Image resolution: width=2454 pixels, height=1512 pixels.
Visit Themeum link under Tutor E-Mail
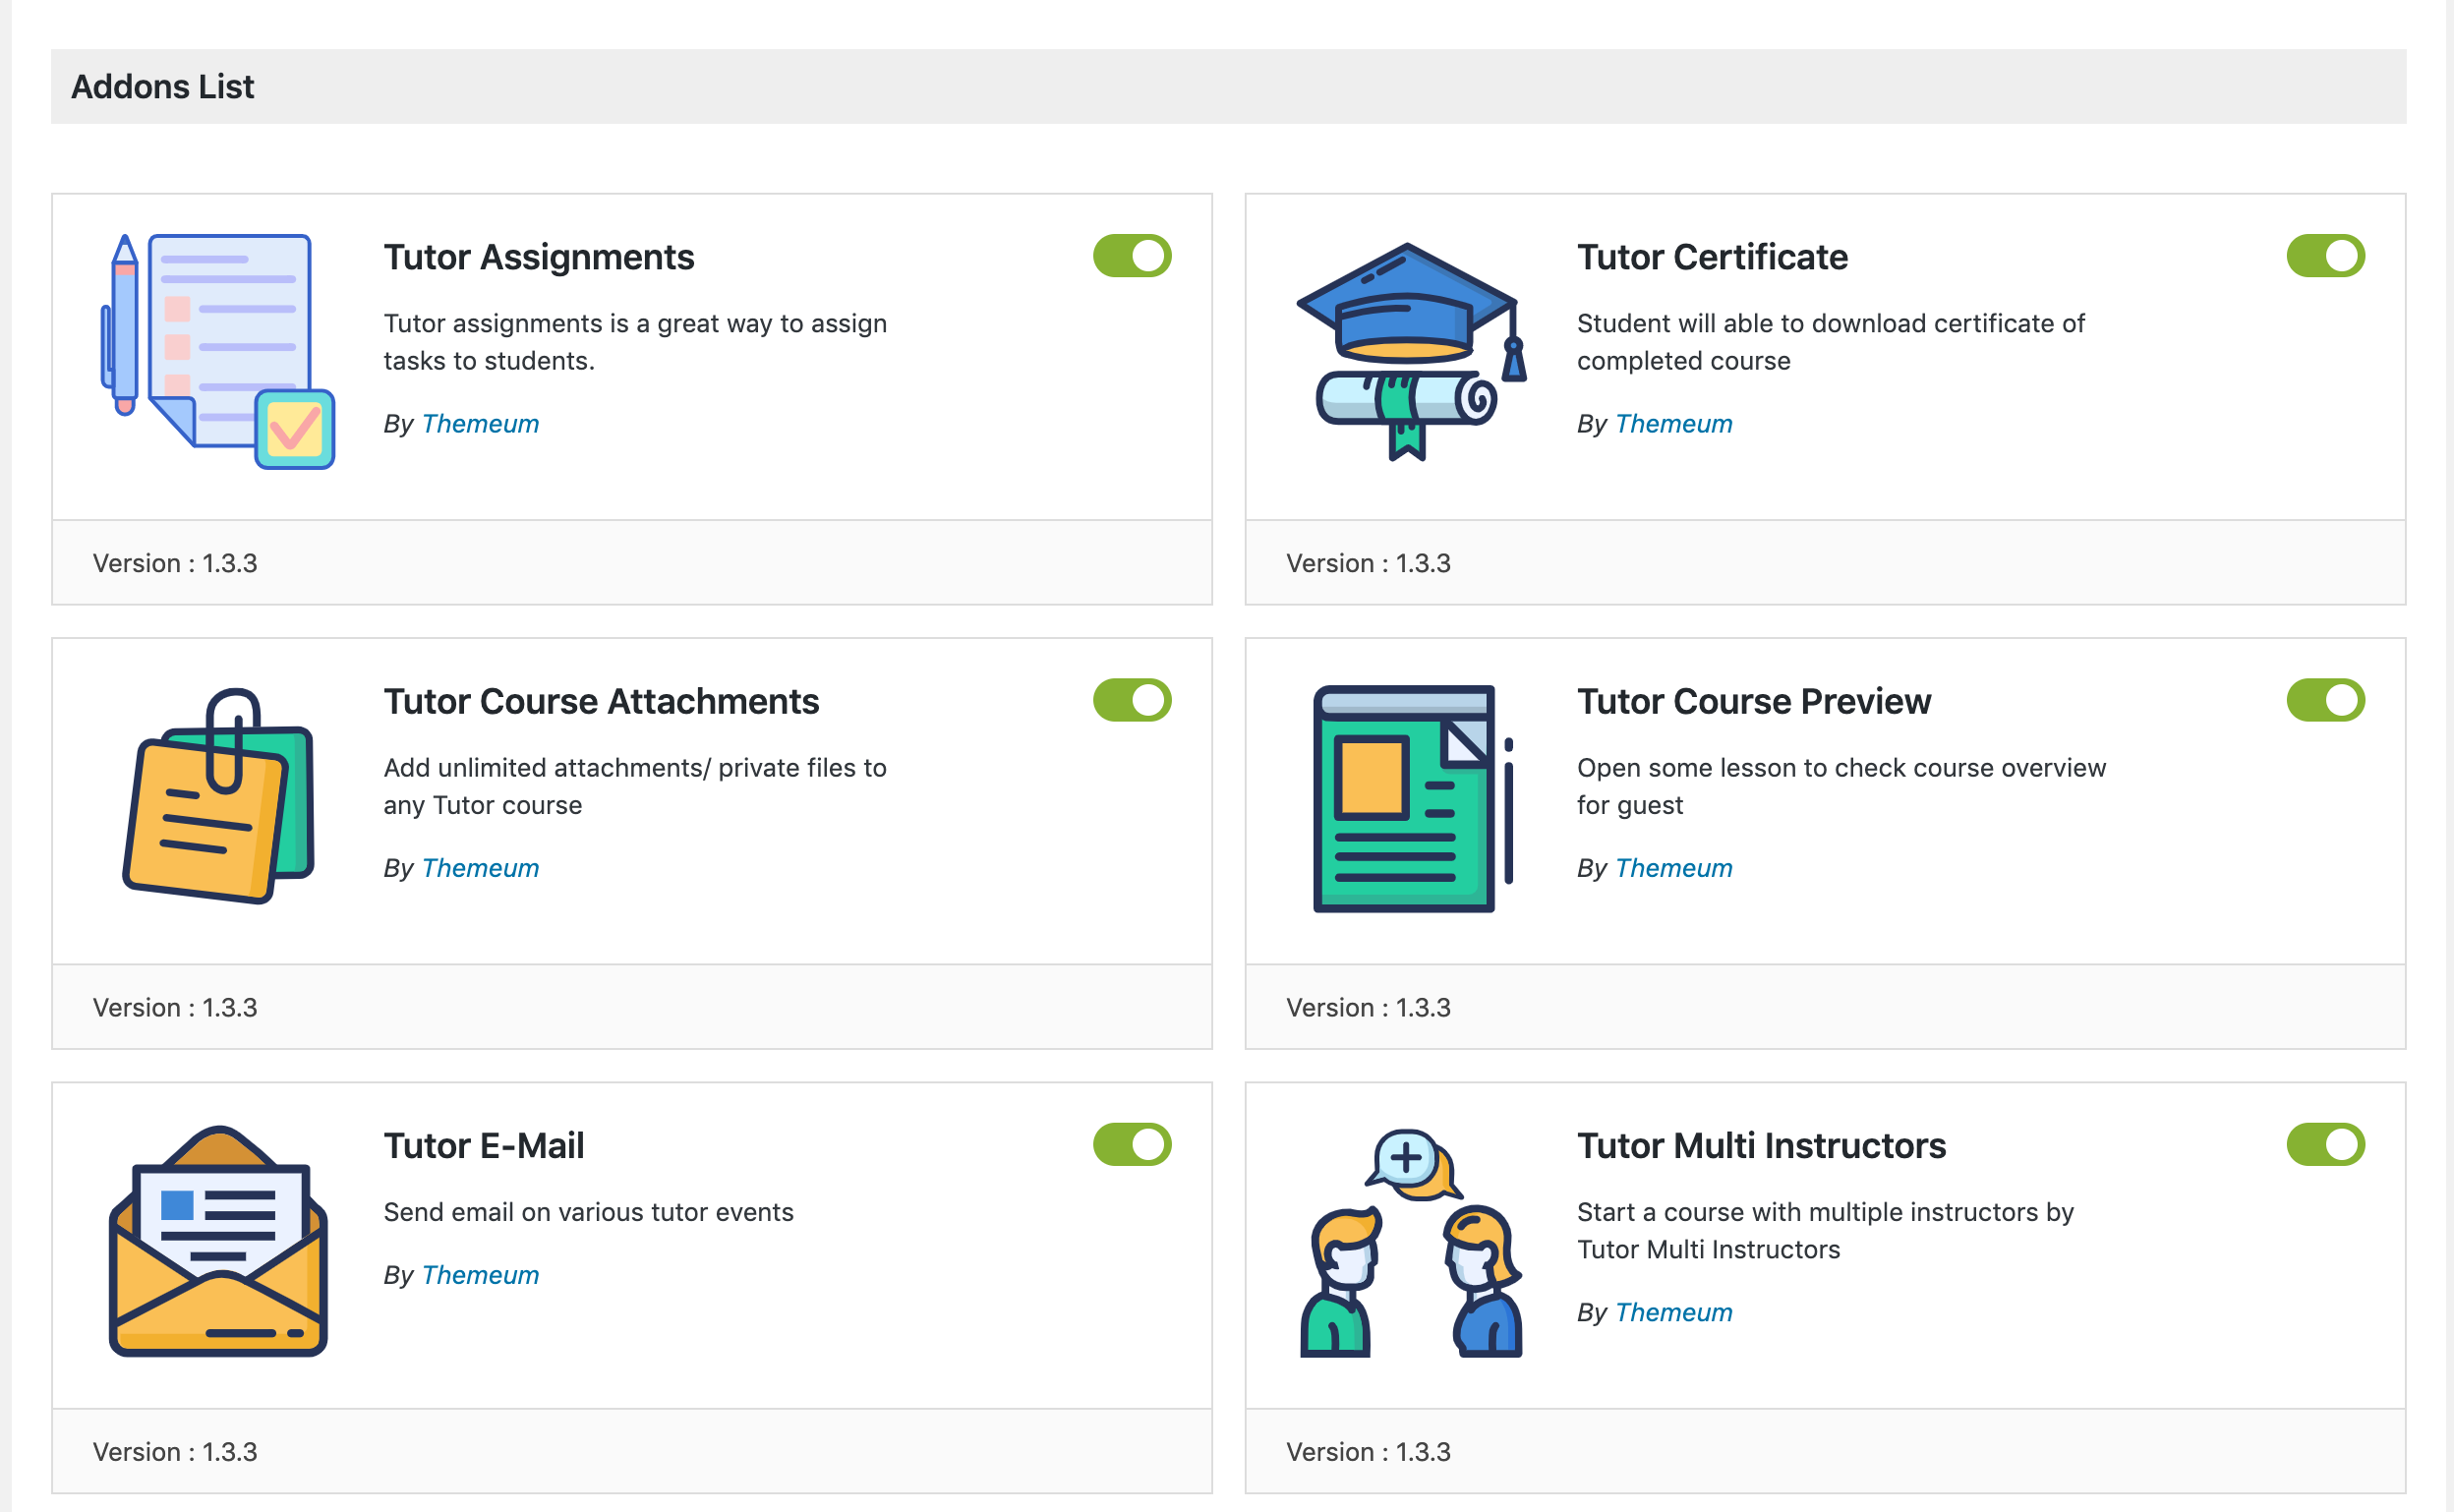pos(480,1275)
